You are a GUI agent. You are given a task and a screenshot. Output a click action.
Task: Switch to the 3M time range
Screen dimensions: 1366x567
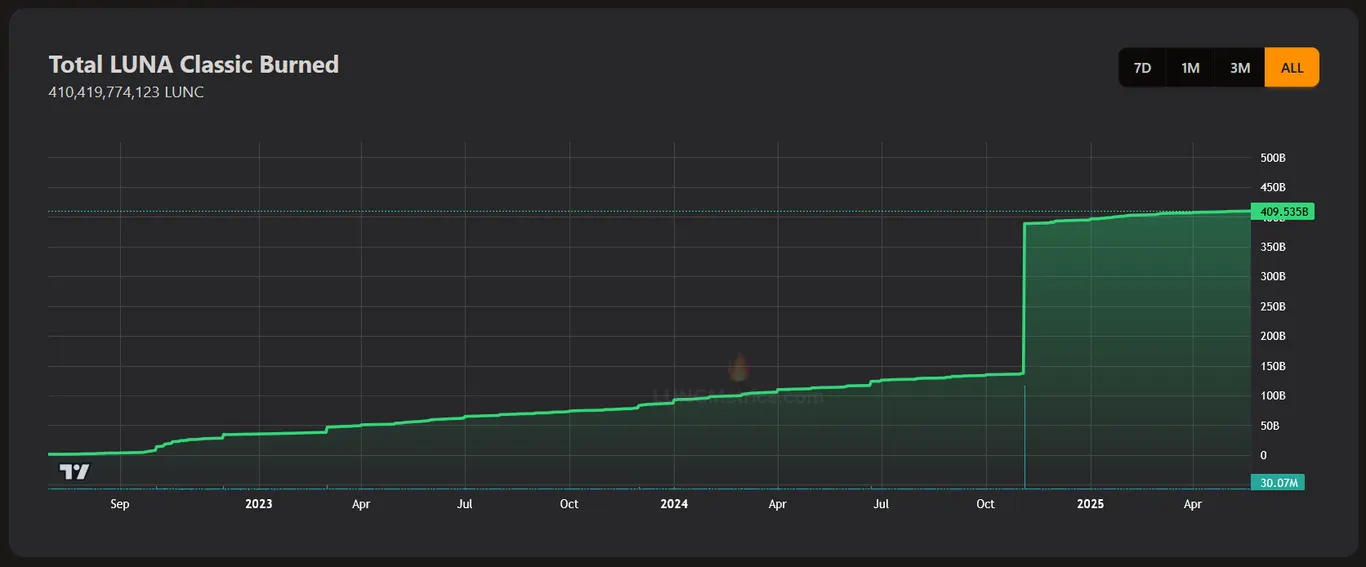[x=1240, y=68]
